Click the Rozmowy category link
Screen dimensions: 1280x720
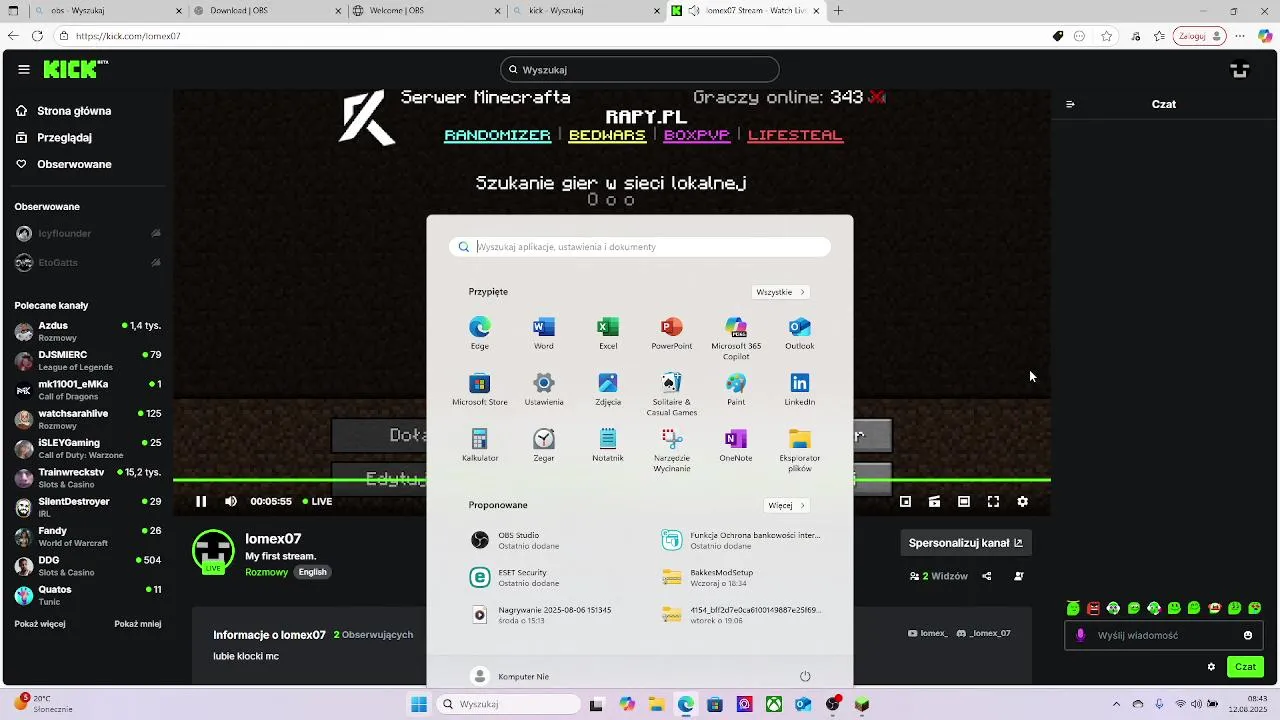click(267, 572)
